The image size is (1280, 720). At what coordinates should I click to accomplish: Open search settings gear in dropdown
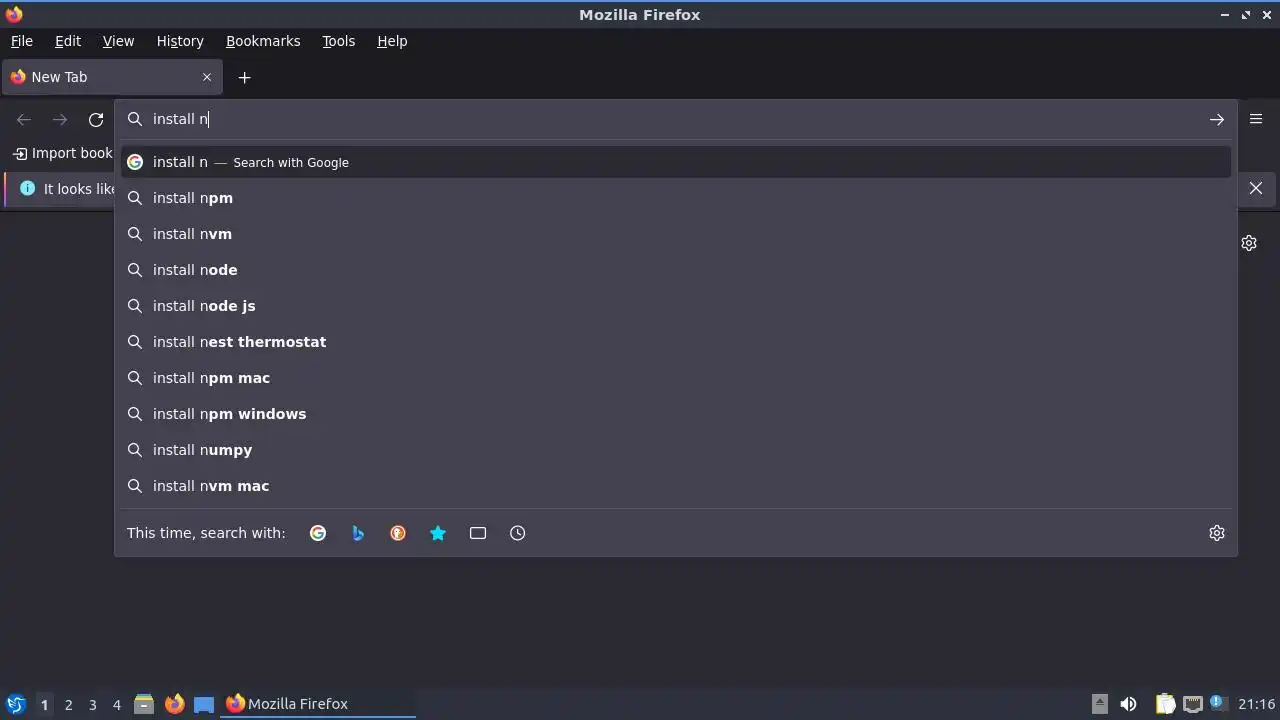(x=1217, y=533)
